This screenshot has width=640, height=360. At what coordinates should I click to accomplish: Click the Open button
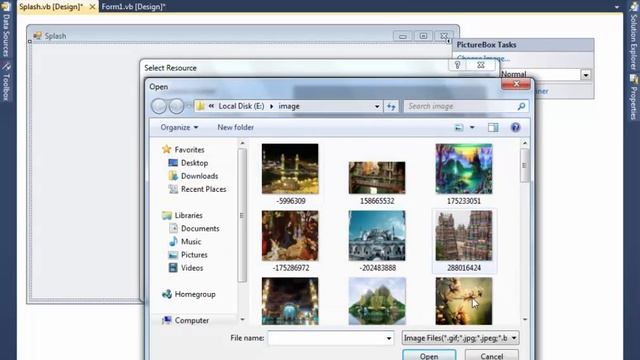coord(429,355)
